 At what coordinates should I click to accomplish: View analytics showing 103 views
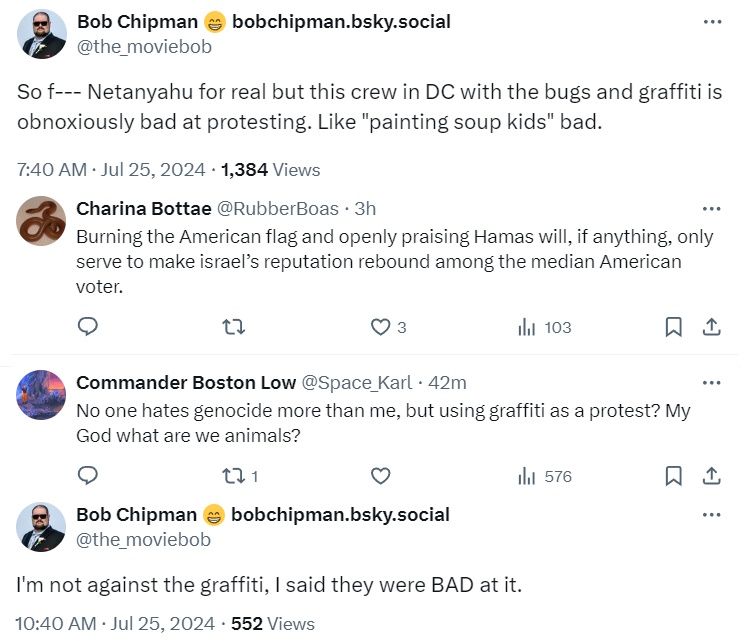click(544, 327)
